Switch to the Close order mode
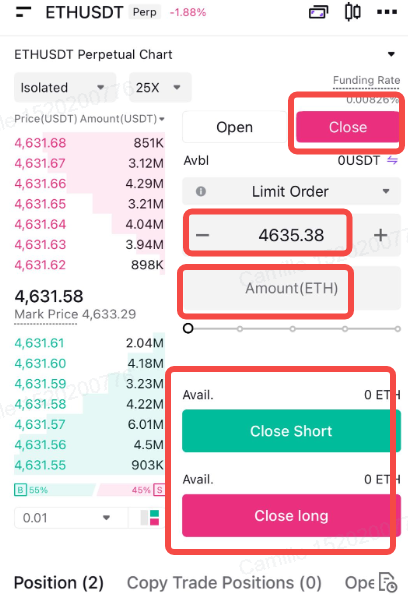Viewport: 408px width, 599px height. tap(348, 127)
